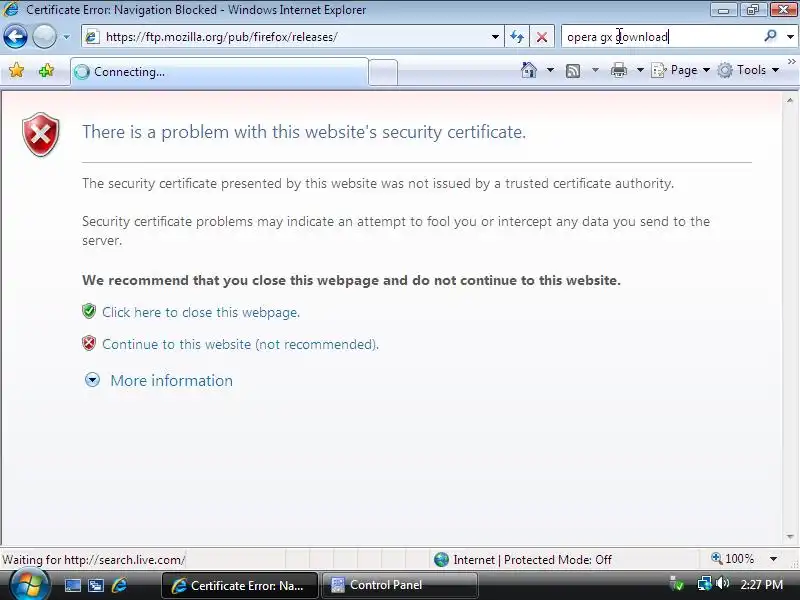Click the red shield continue icon
800x600 pixels.
click(89, 343)
